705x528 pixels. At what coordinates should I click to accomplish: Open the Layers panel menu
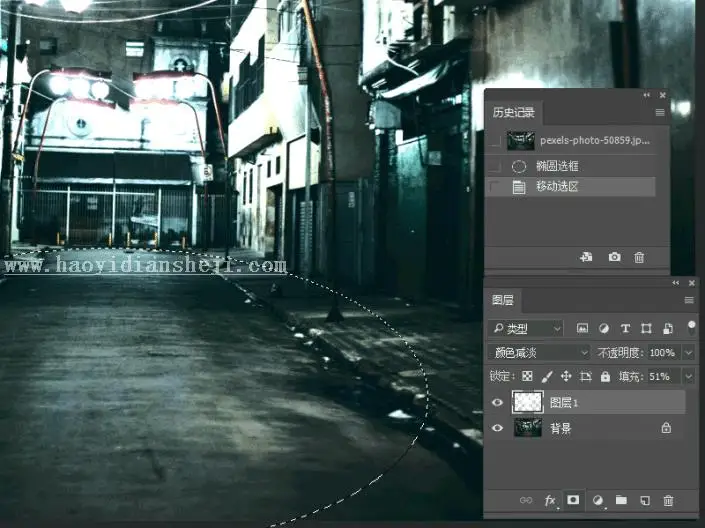coord(689,300)
